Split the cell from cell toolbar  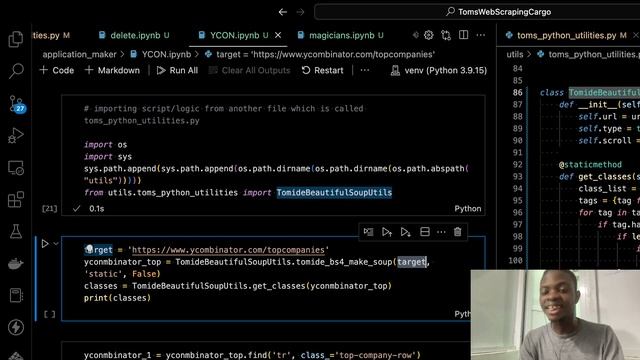click(424, 232)
